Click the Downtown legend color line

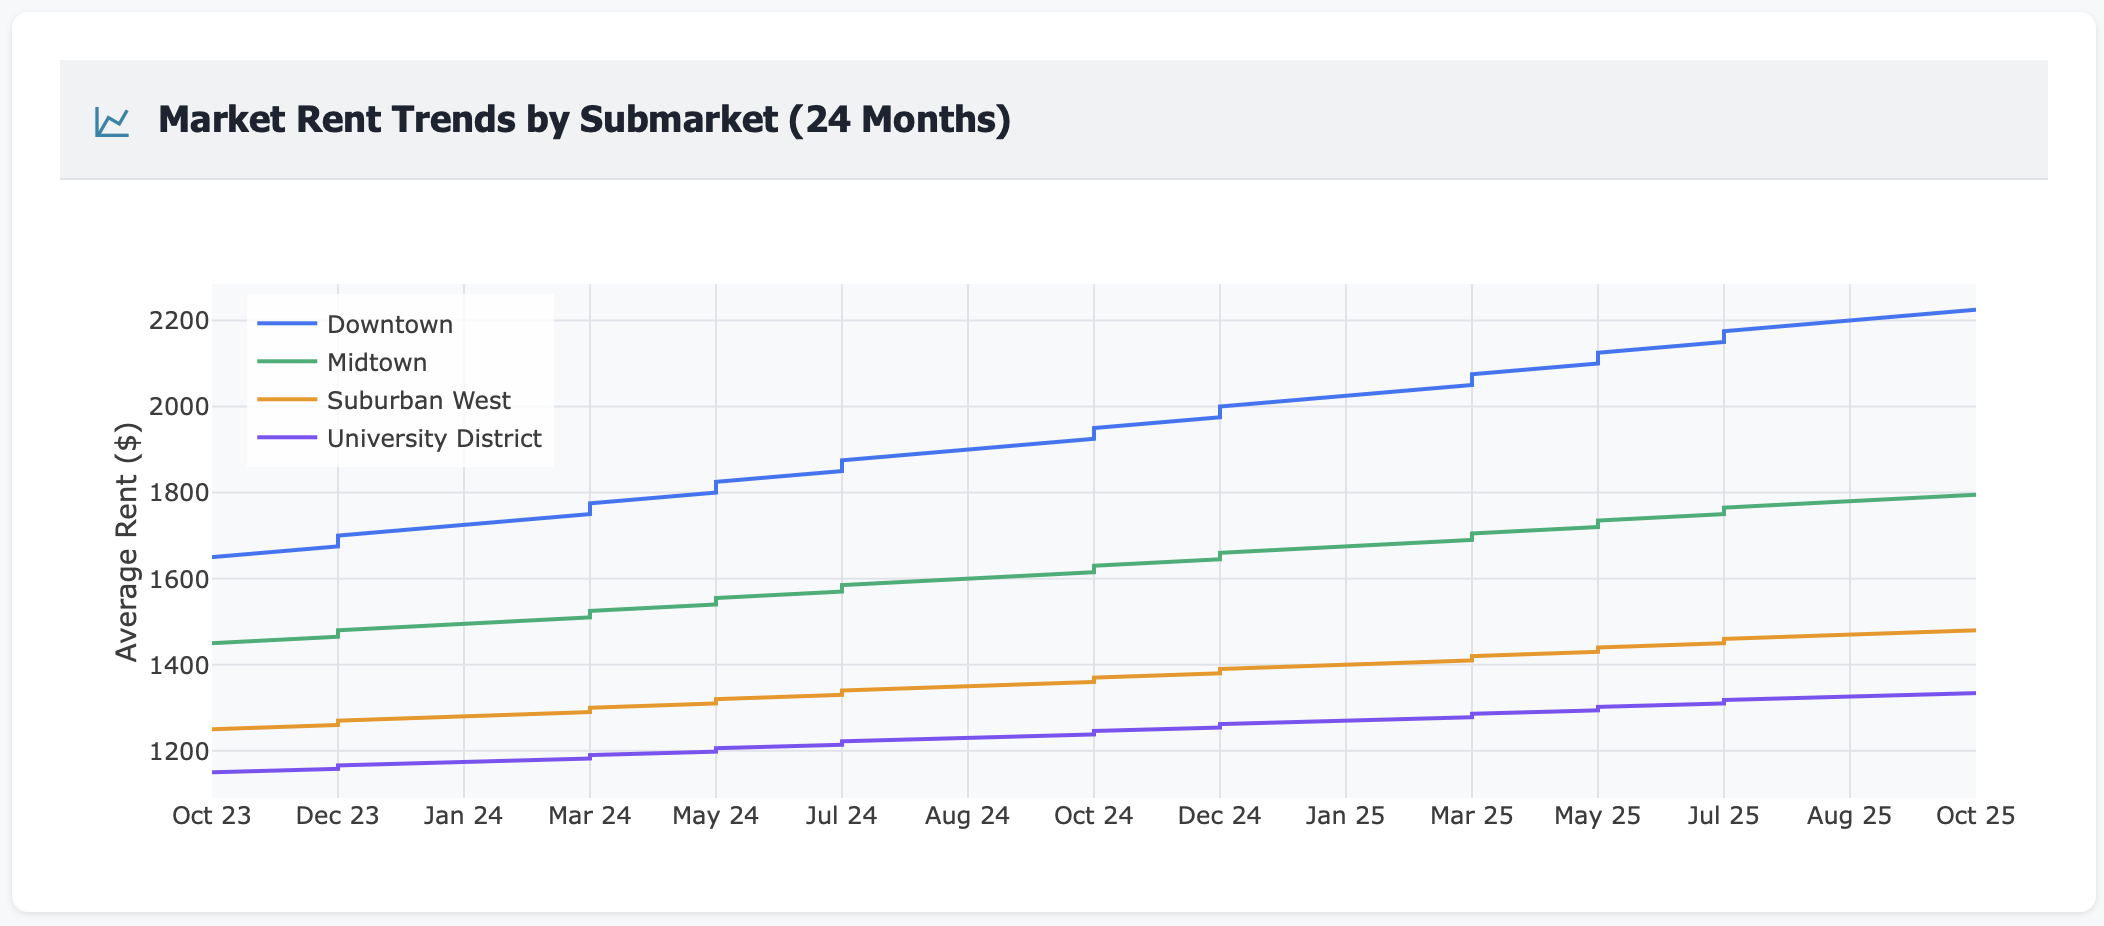coord(287,323)
